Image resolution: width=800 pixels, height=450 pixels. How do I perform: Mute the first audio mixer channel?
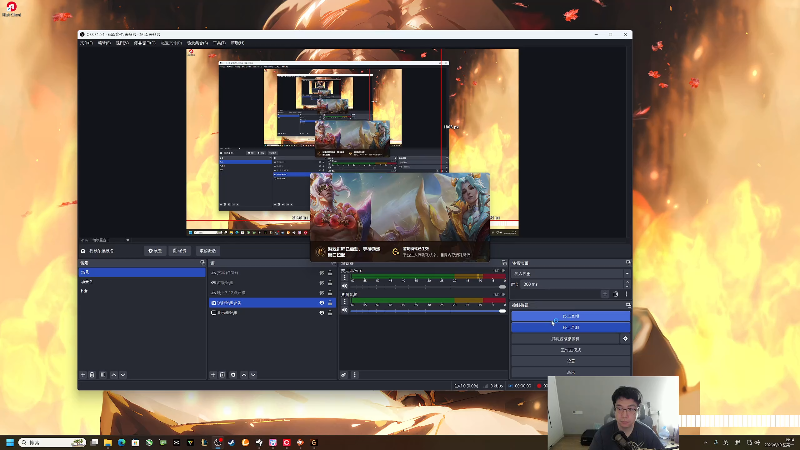[x=344, y=286]
